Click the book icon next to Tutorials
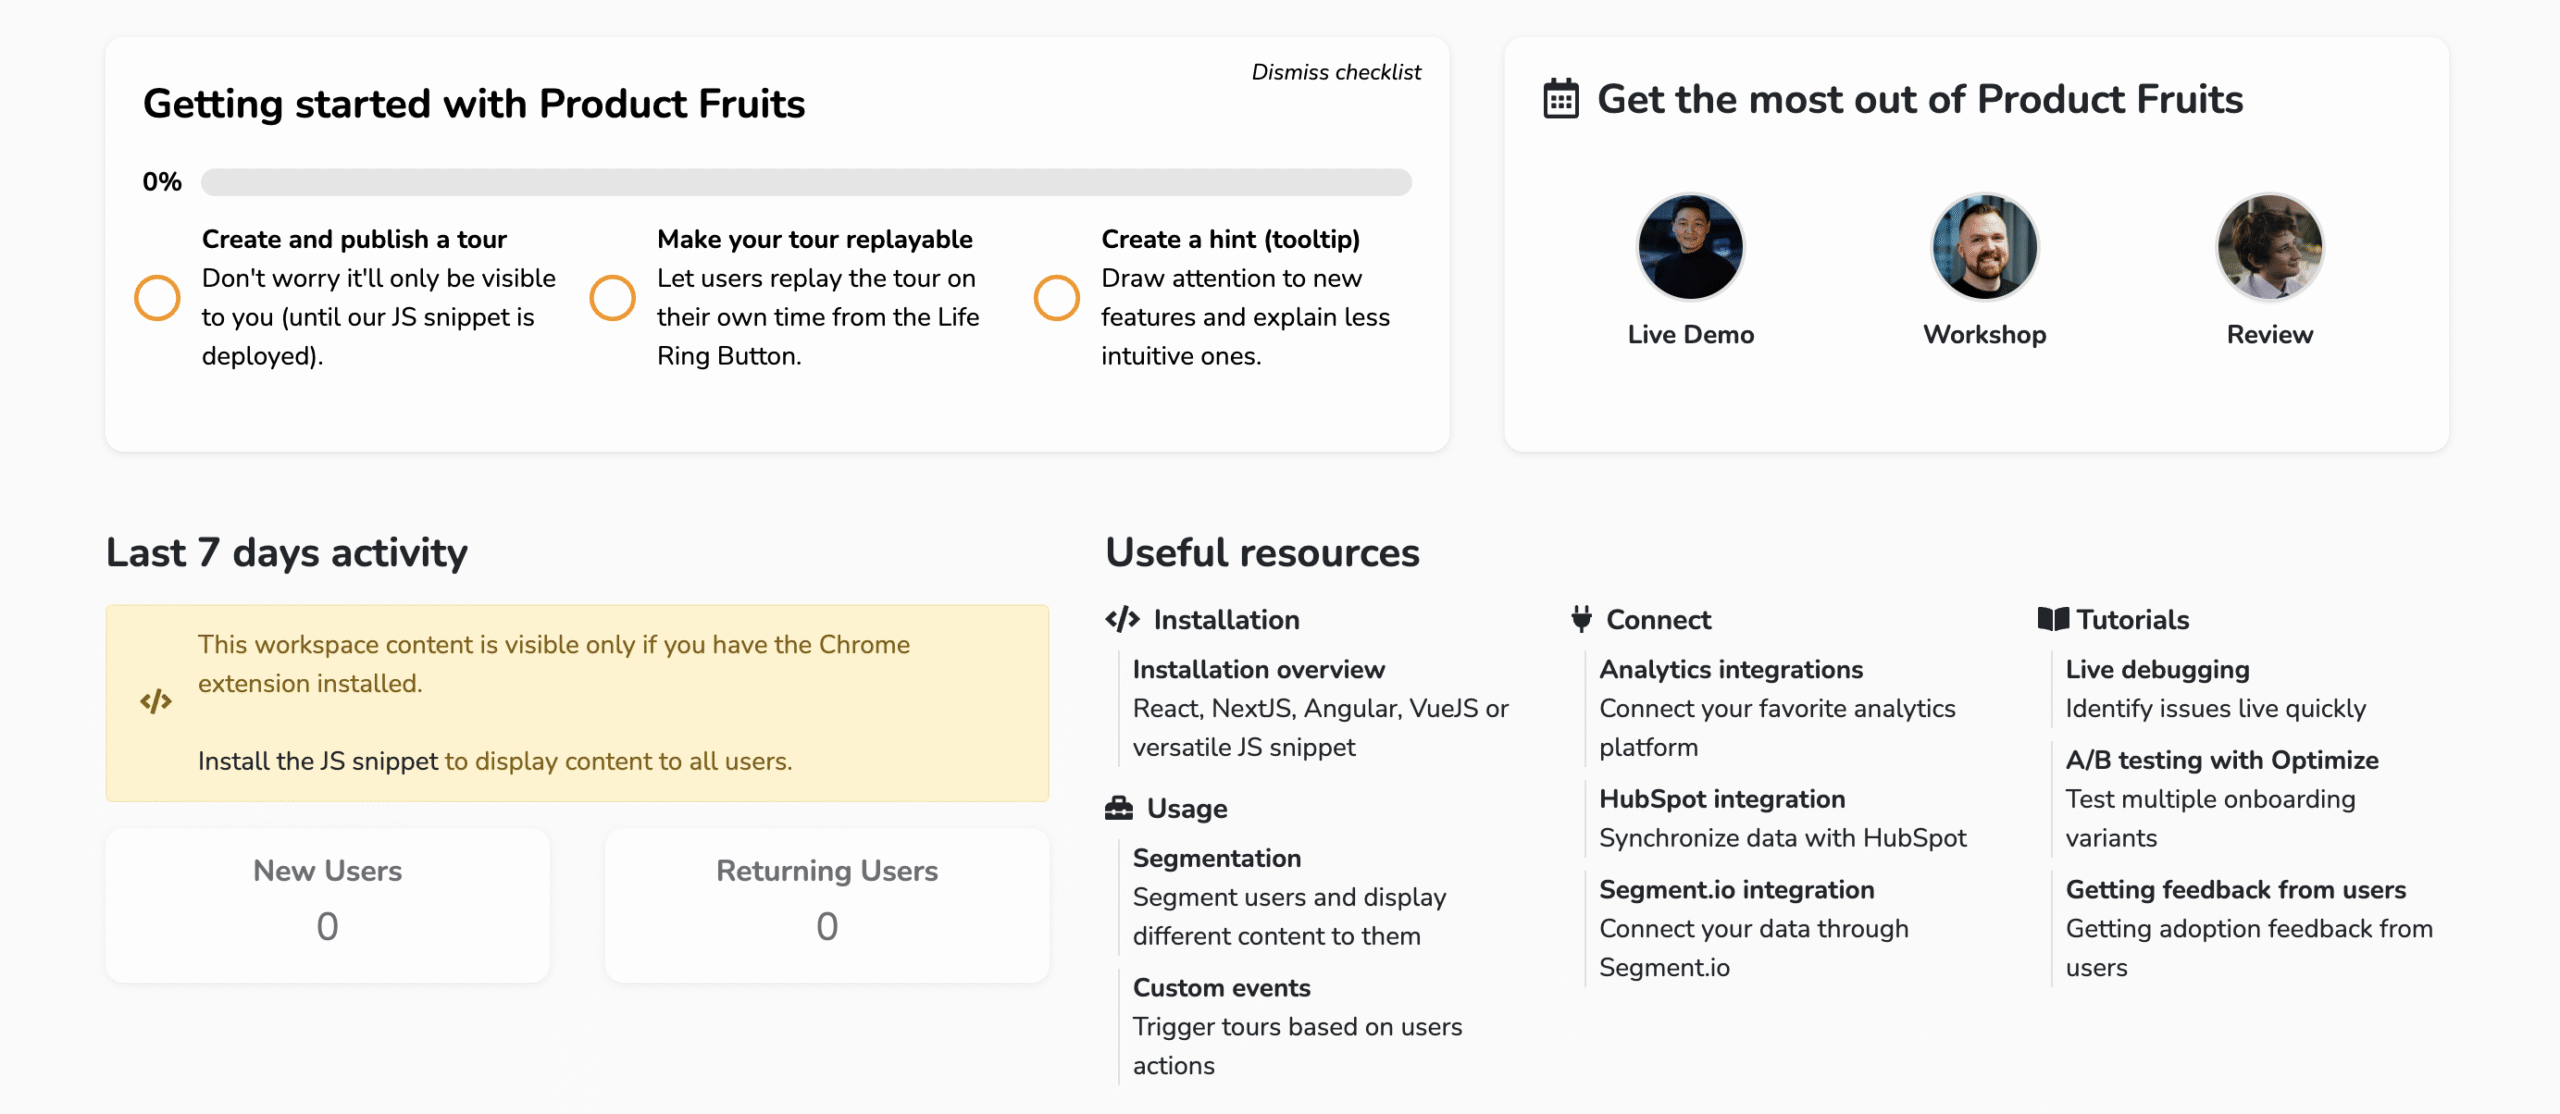 (x=2052, y=620)
